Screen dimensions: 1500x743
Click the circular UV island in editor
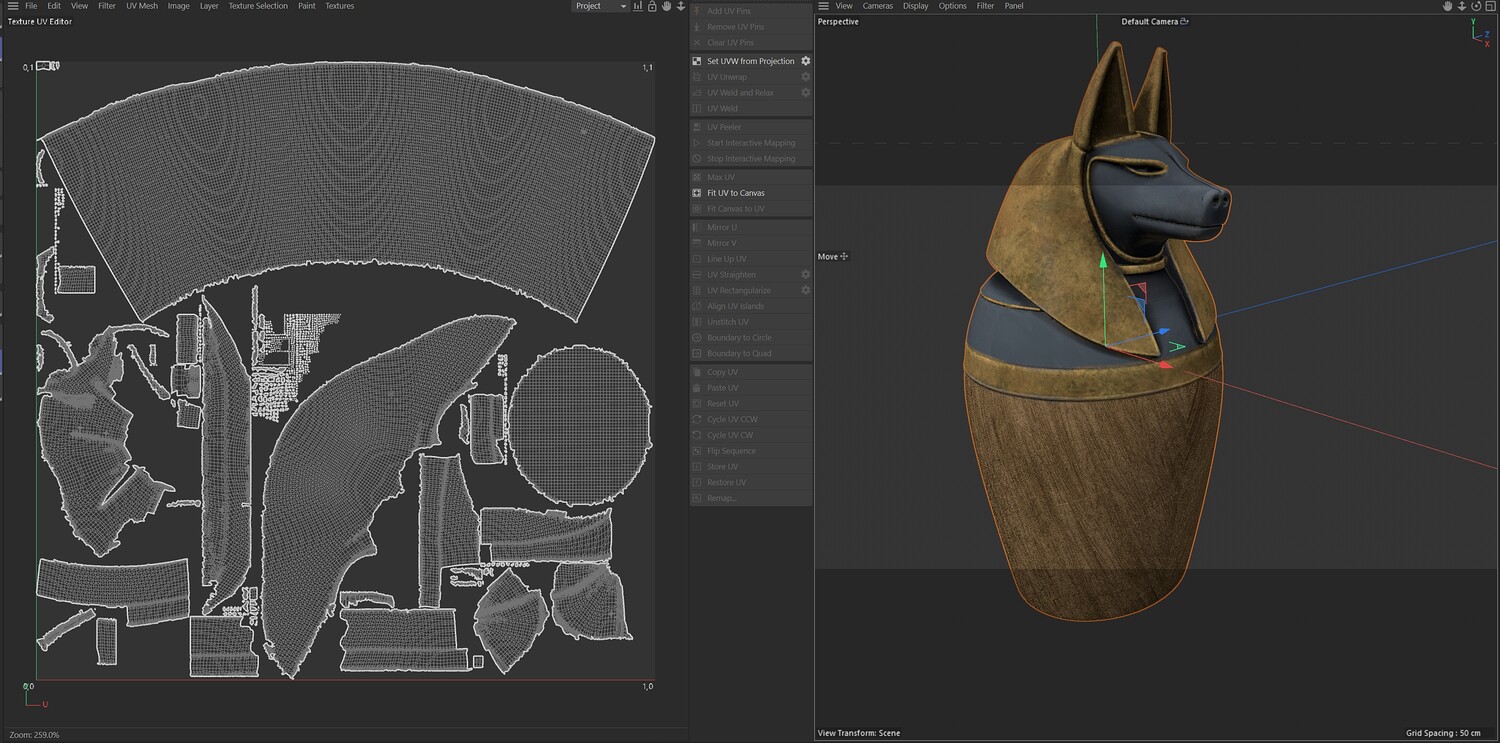[580, 423]
